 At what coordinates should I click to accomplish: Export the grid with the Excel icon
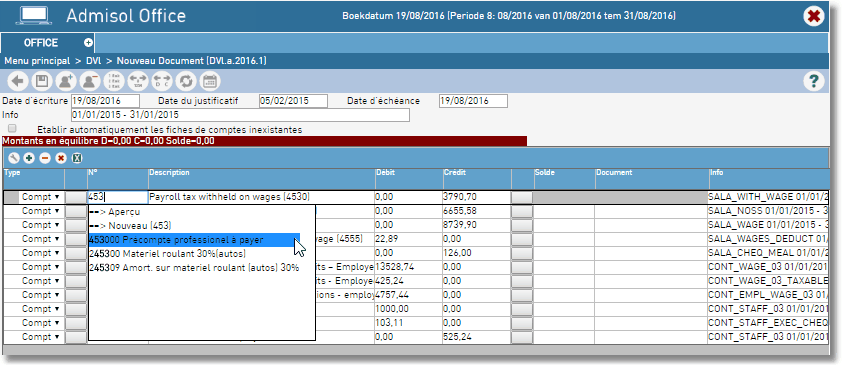click(x=77, y=159)
